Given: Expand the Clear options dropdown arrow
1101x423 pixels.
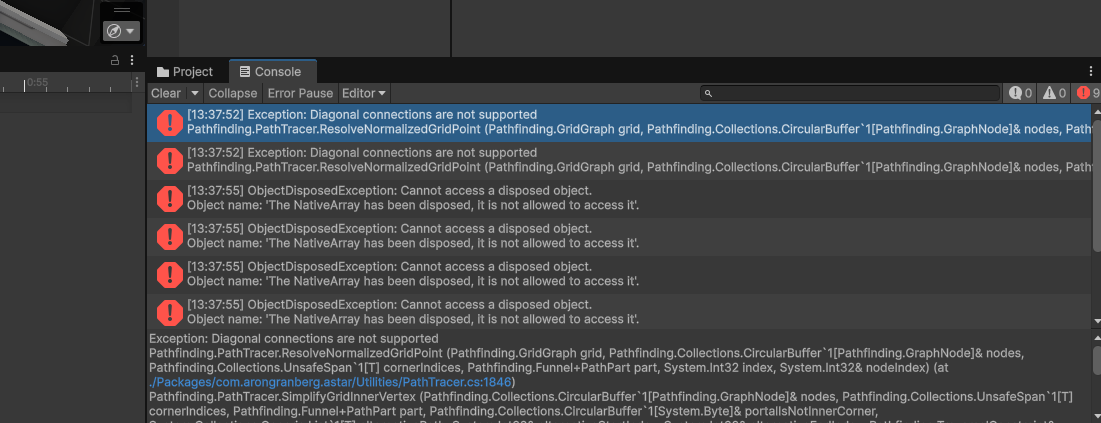Looking at the screenshot, I should click(194, 93).
